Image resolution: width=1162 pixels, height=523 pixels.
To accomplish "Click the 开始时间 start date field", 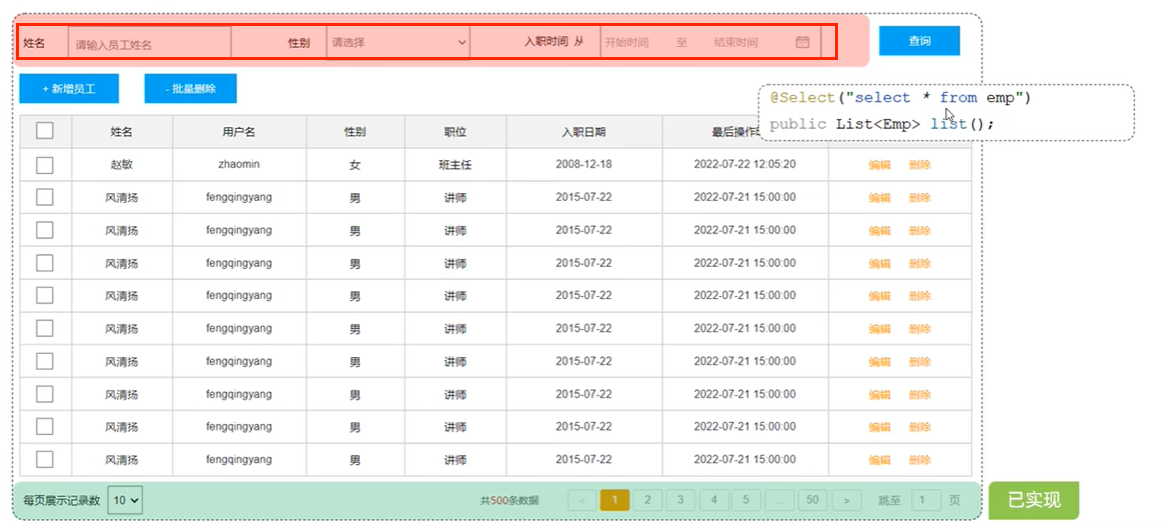I will (x=626, y=43).
